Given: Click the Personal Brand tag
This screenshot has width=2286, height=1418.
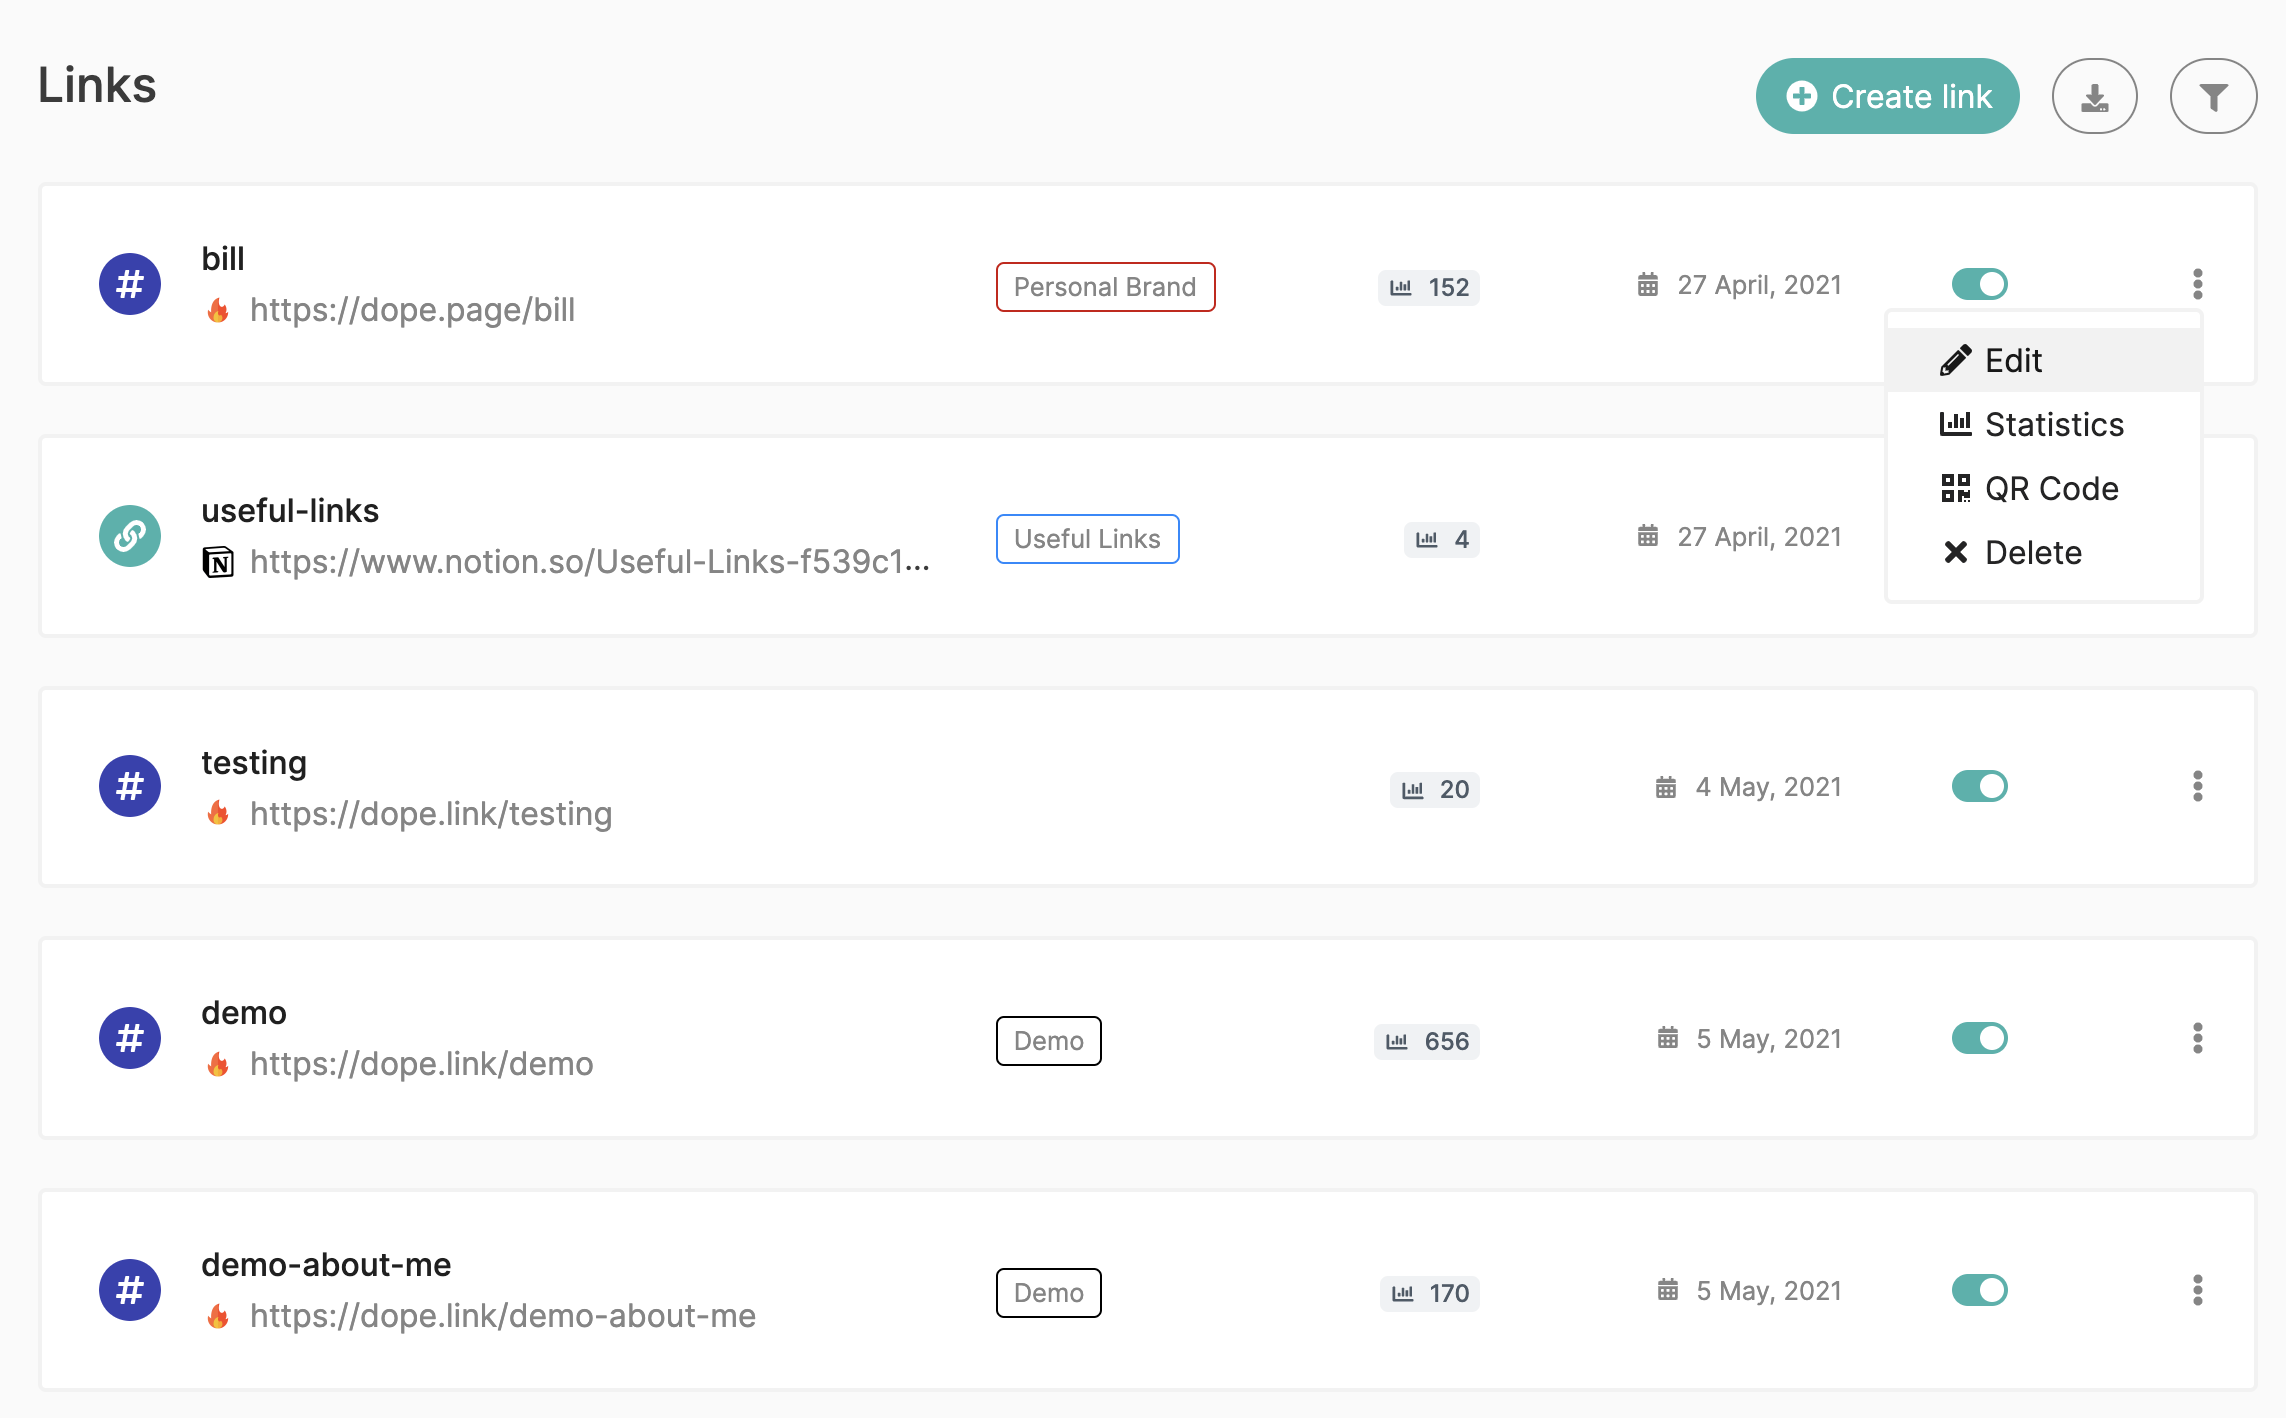Looking at the screenshot, I should [1105, 287].
